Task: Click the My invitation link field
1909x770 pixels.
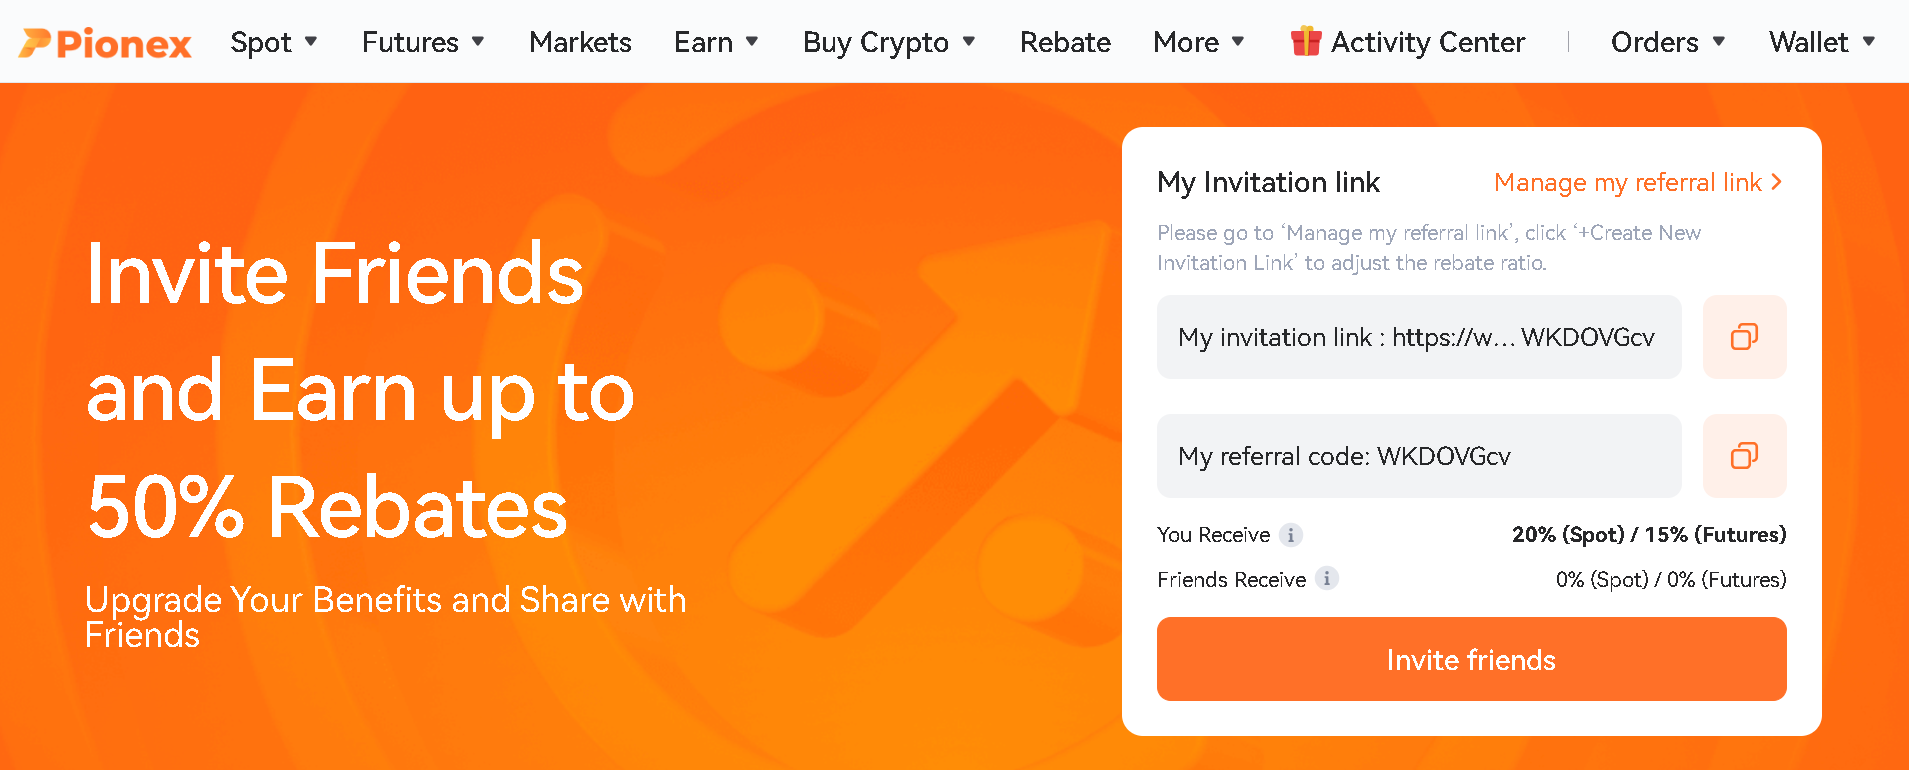Action: [x=1418, y=337]
